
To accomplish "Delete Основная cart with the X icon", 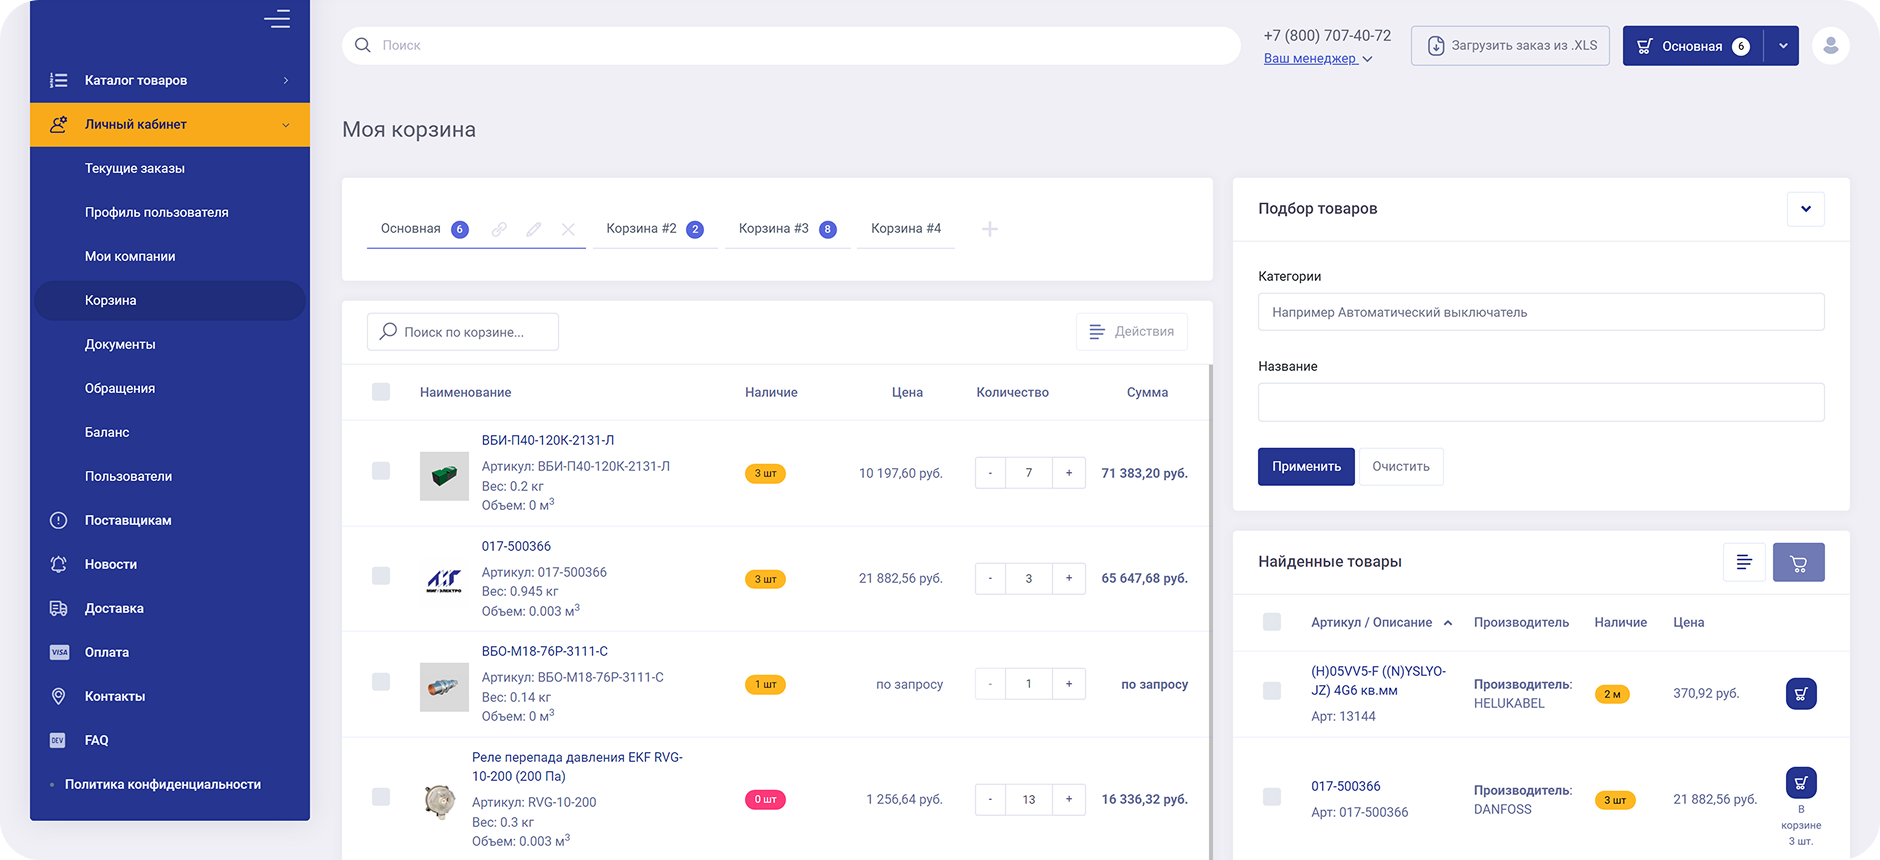I will coord(568,229).
